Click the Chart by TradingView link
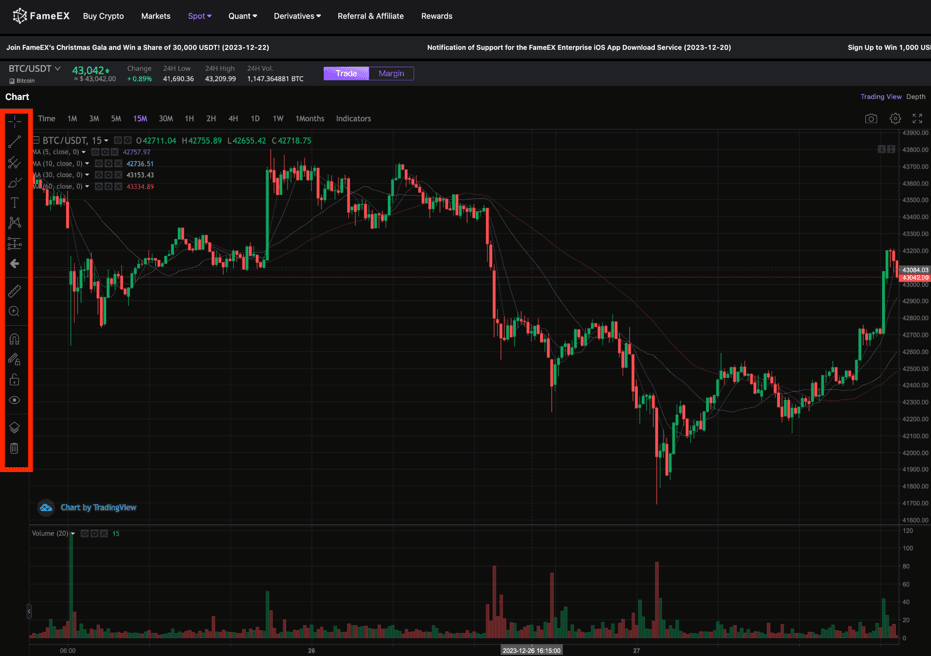 point(98,508)
